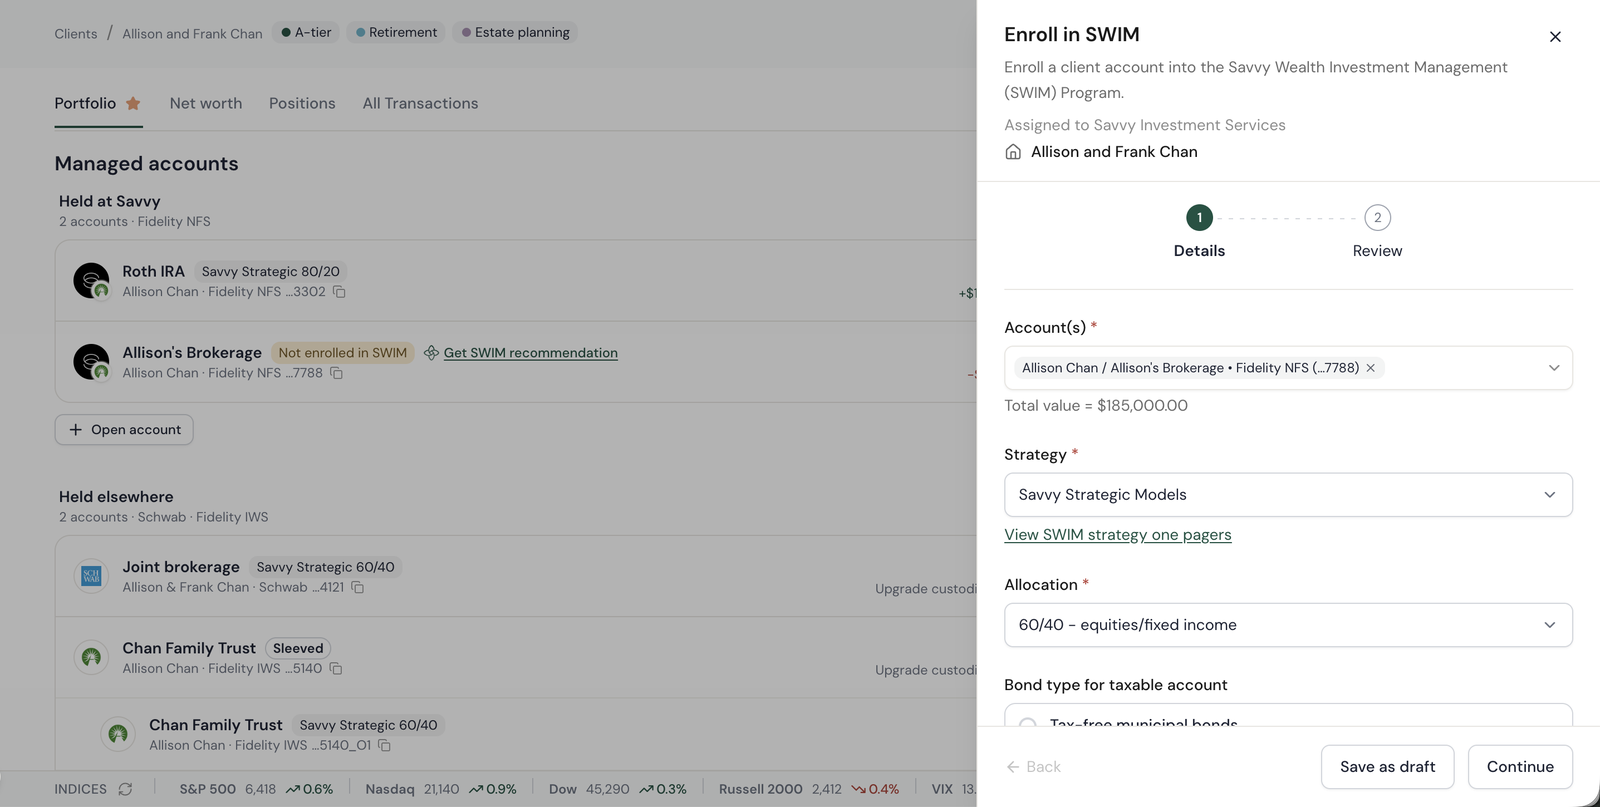
Task: Click the household home icon beside Allison and Frank Chan
Action: pos(1013,152)
